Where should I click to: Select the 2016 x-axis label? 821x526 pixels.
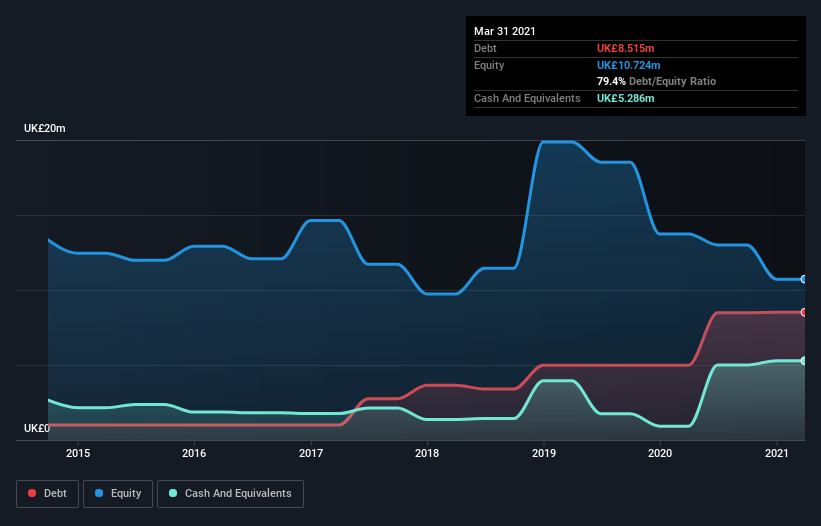point(194,453)
